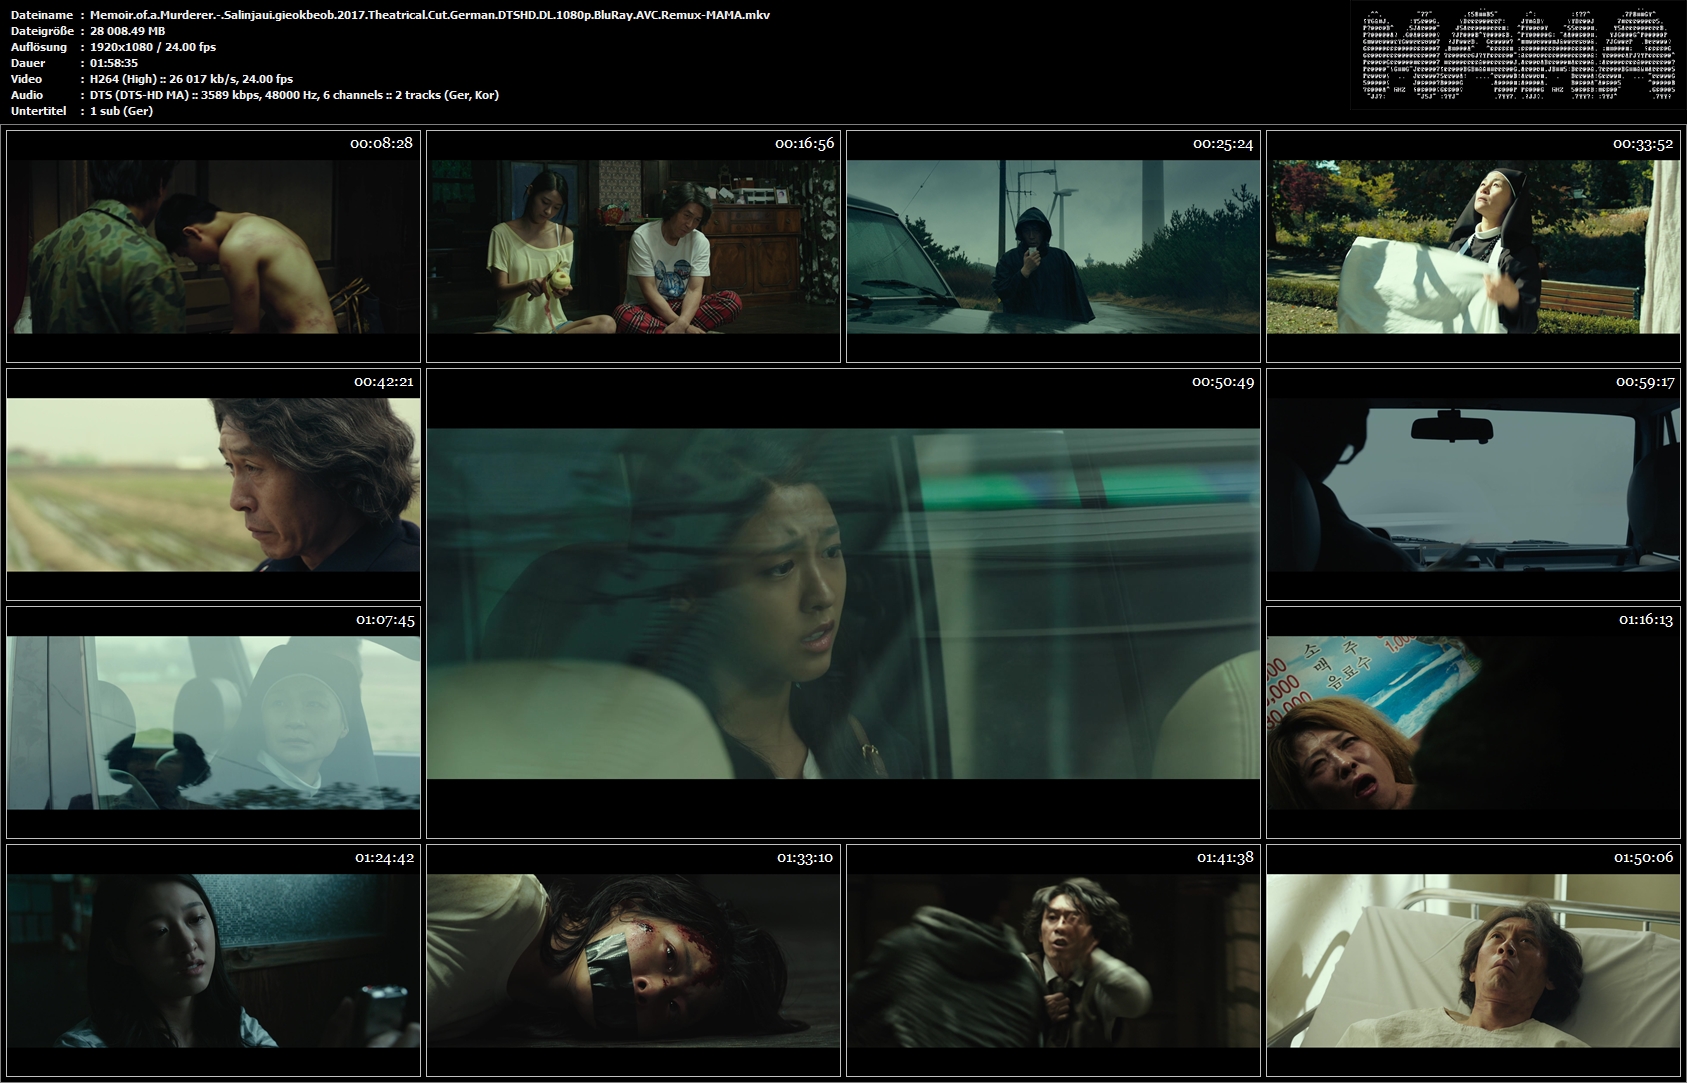Open the frame stamped 00:42:21
1687x1083 pixels.
(213, 484)
